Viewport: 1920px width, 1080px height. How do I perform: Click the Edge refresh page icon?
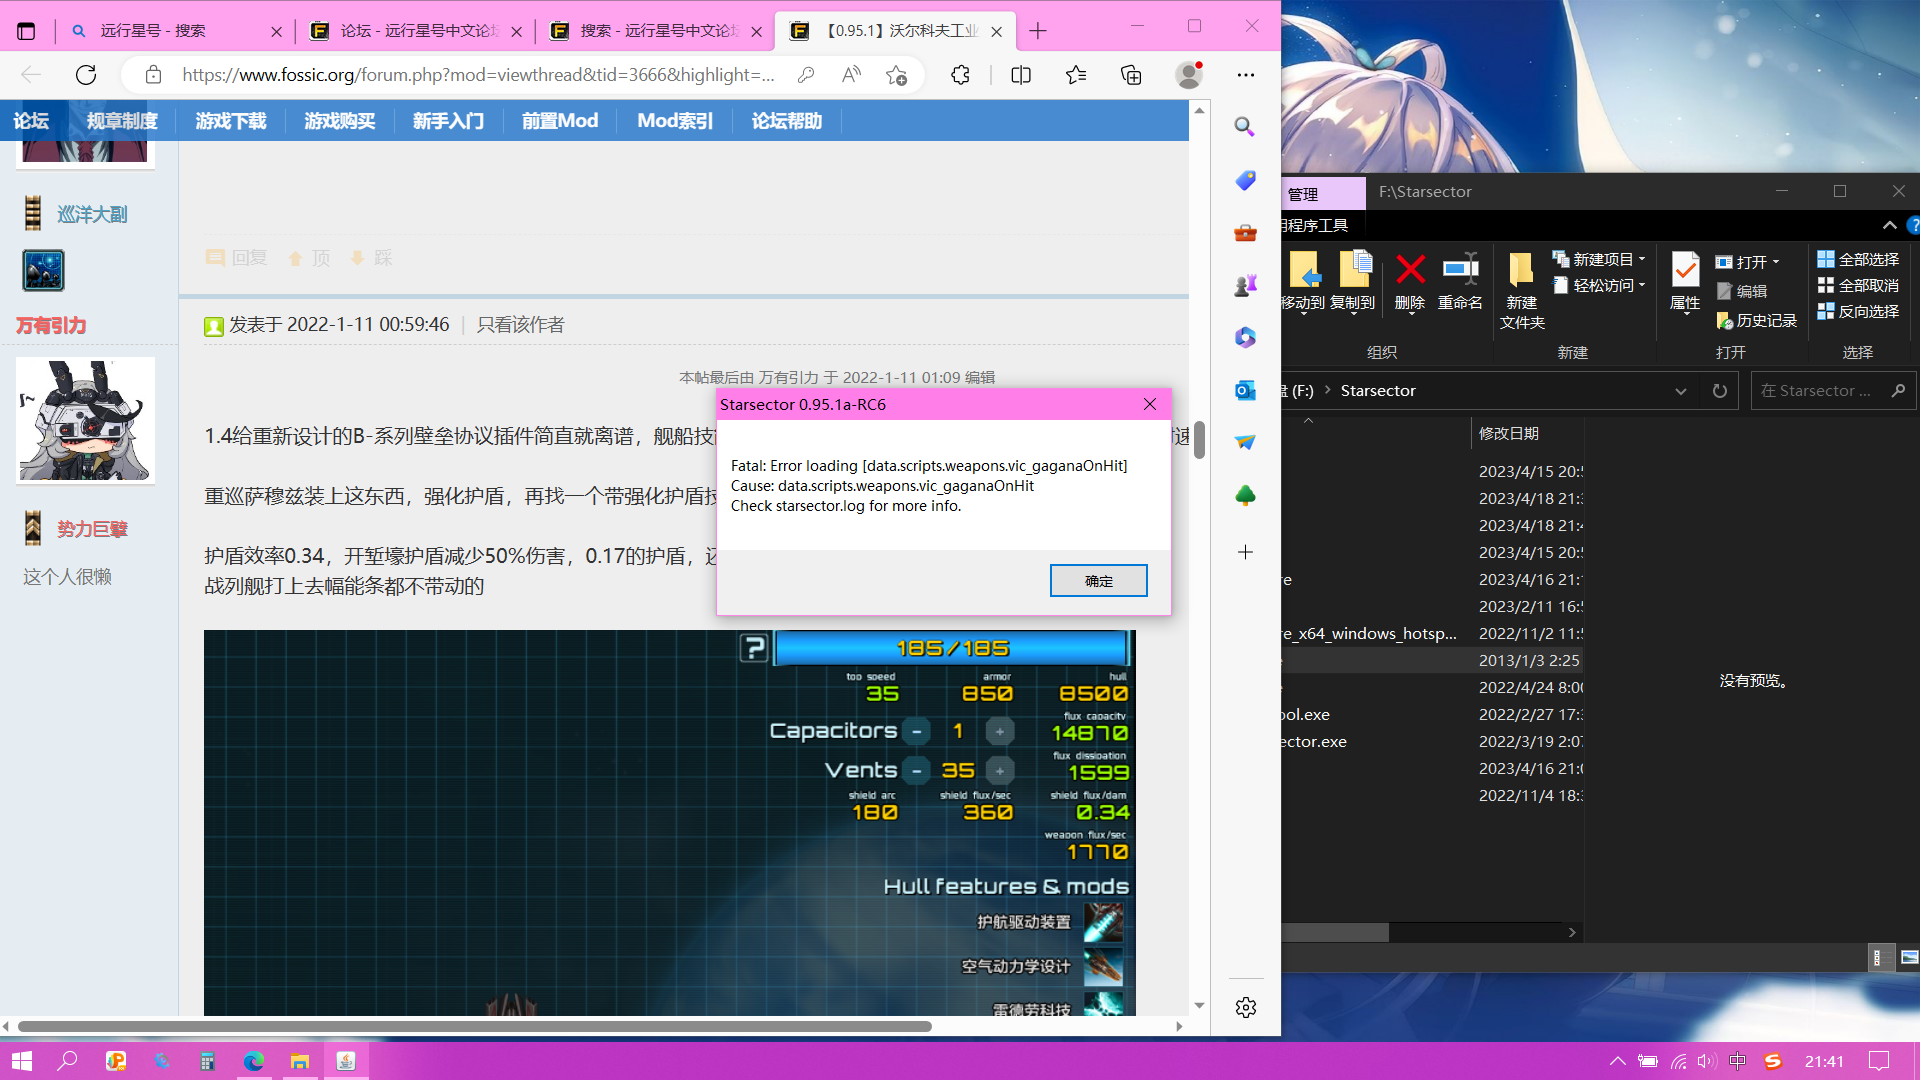(86, 75)
